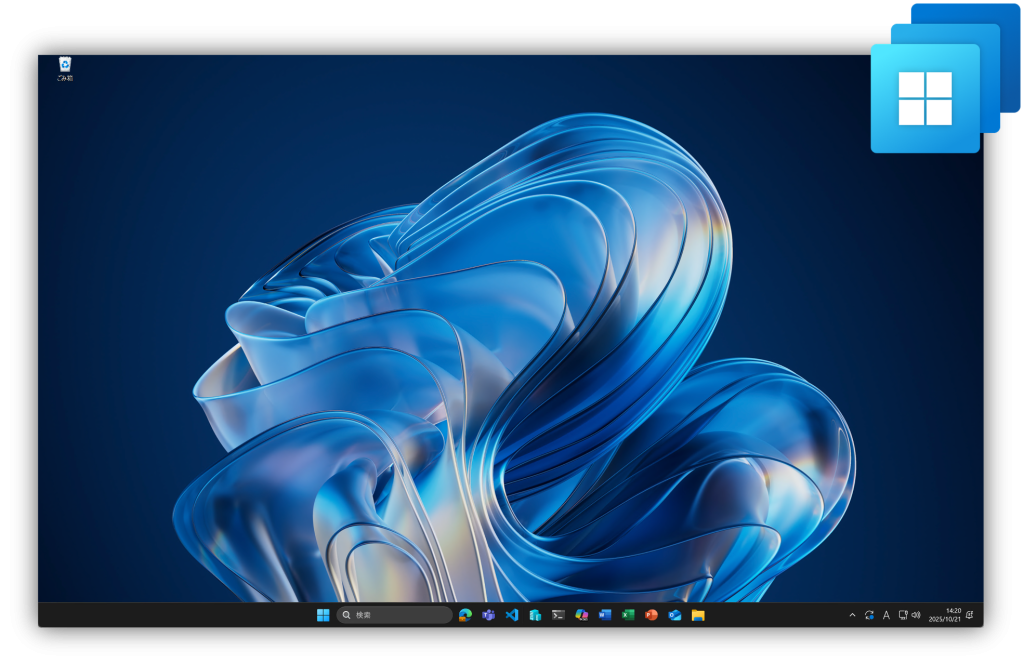This screenshot has height=664, width=1024.
Task: Expand the hidden system tray icons chevron
Action: pyautogui.click(x=852, y=615)
